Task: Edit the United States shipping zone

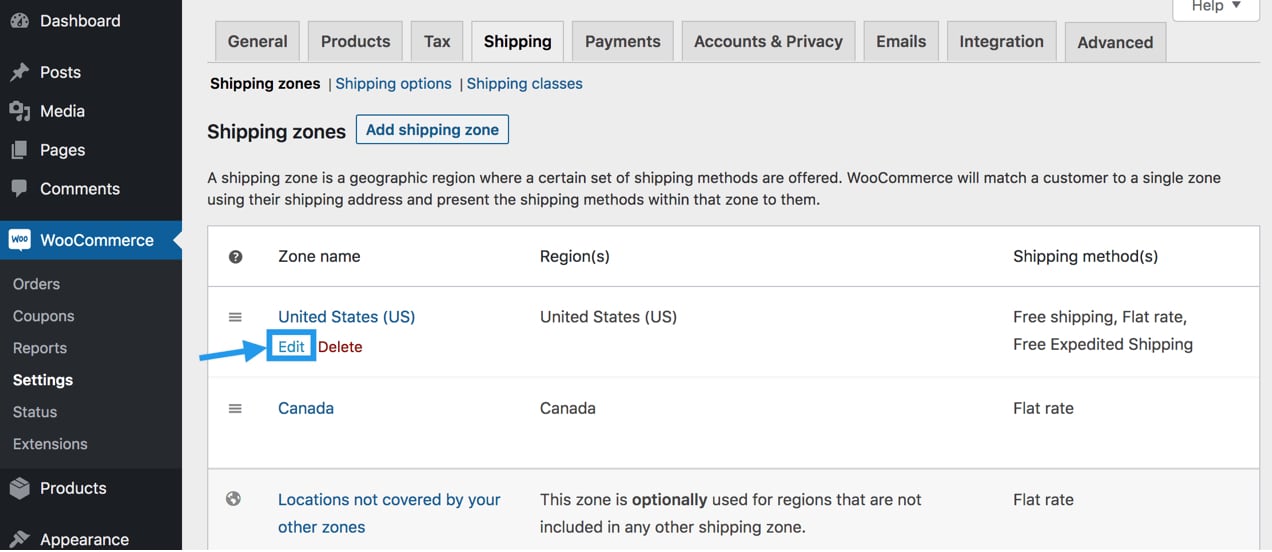Action: pyautogui.click(x=291, y=347)
